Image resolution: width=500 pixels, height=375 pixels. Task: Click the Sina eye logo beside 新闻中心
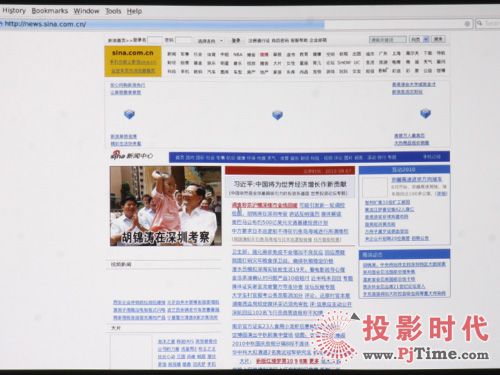tap(117, 155)
